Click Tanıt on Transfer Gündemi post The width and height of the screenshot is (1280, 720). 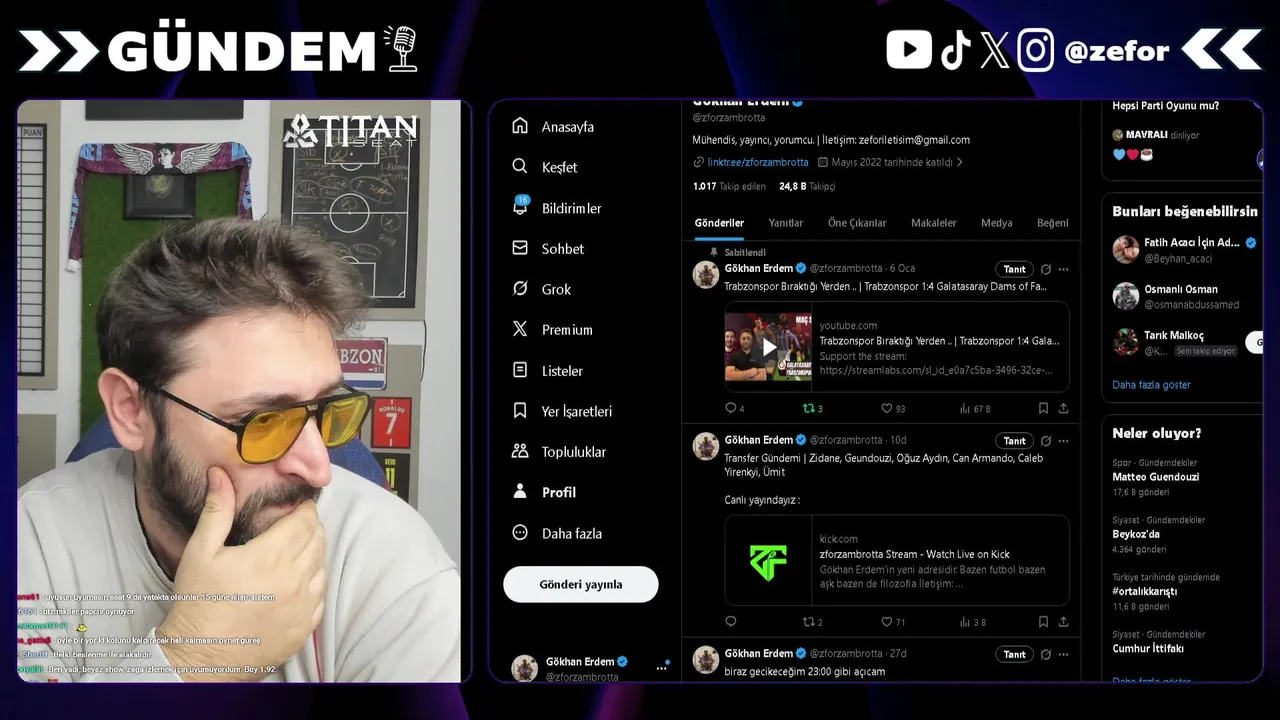click(1014, 441)
